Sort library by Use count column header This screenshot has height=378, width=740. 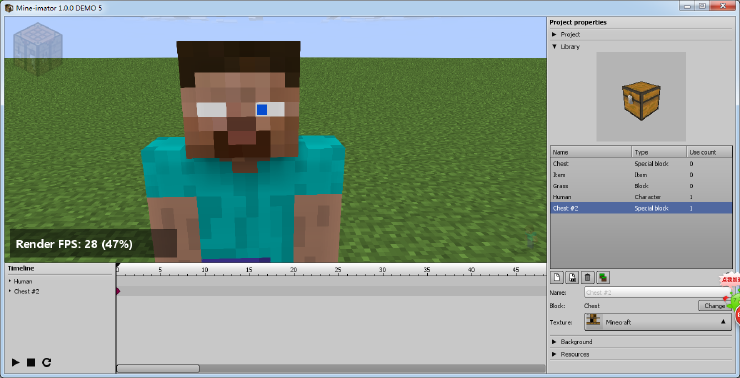click(709, 152)
